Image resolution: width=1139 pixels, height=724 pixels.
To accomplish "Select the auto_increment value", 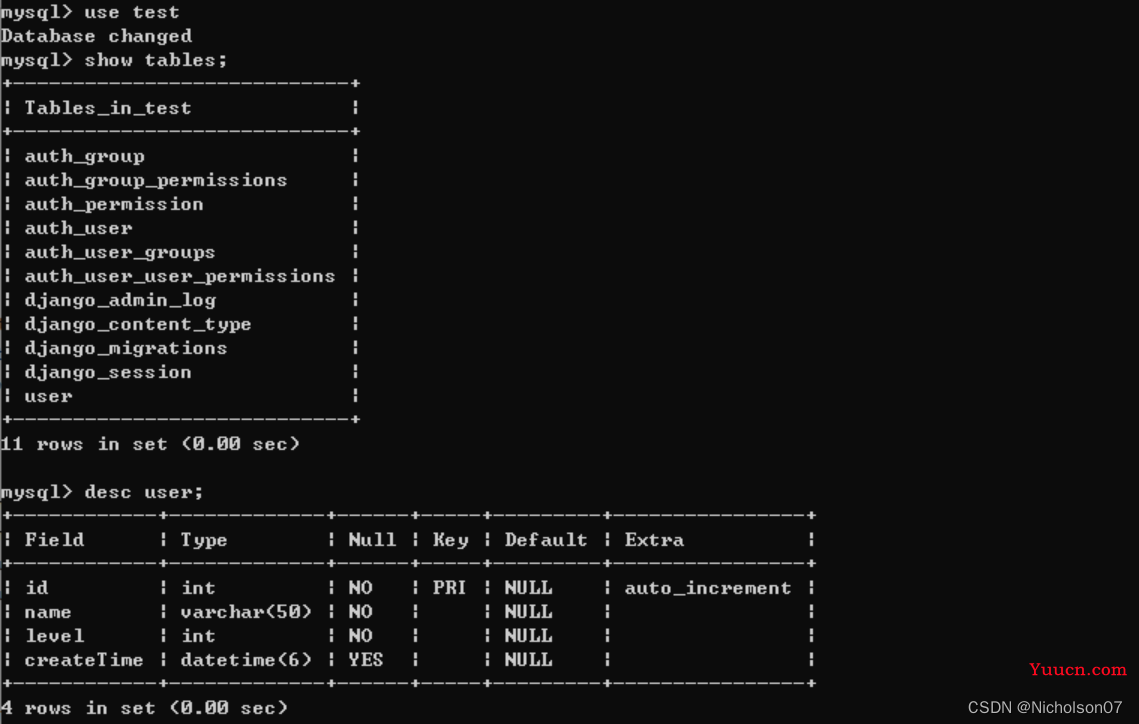I will [708, 587].
